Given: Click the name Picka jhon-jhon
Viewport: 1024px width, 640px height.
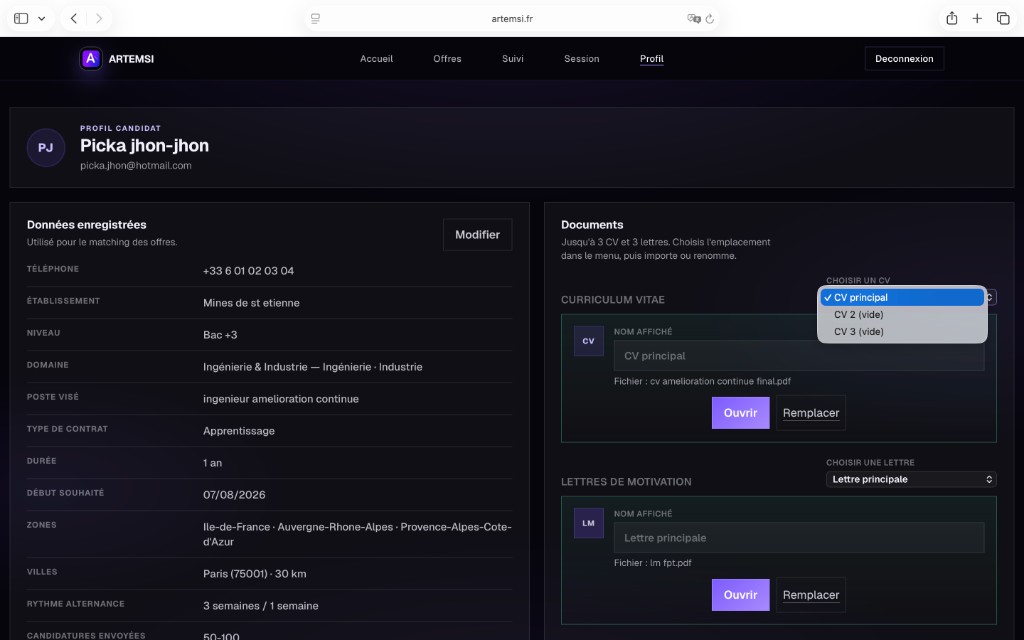Looking at the screenshot, I should (x=144, y=146).
